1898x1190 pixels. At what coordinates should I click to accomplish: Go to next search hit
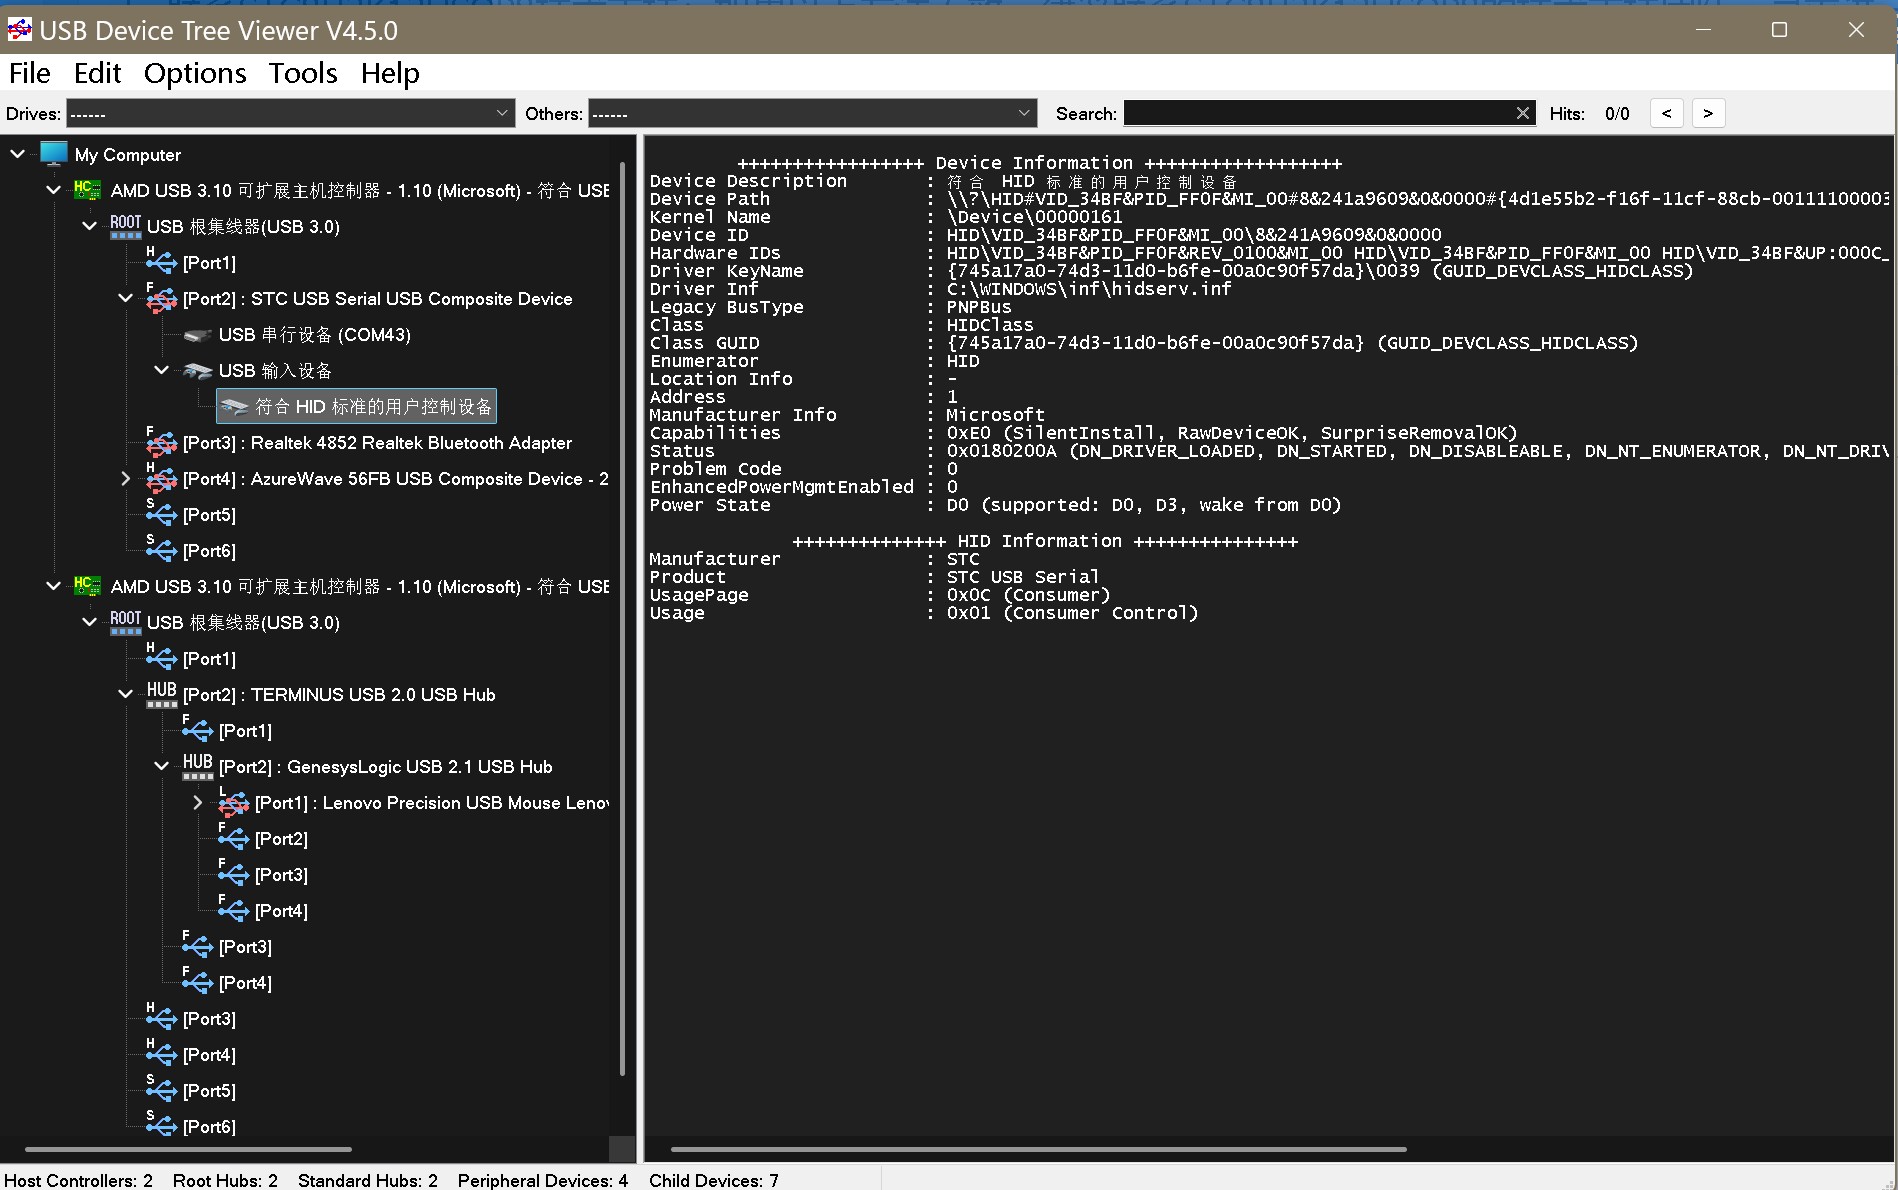point(1708,113)
